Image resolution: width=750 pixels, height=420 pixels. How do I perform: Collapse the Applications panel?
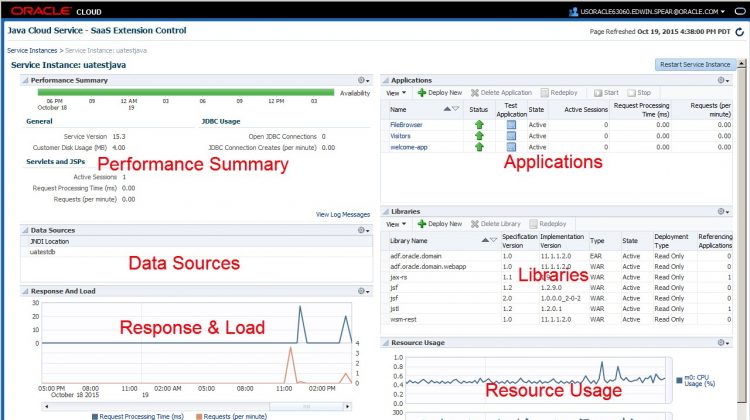click(385, 80)
